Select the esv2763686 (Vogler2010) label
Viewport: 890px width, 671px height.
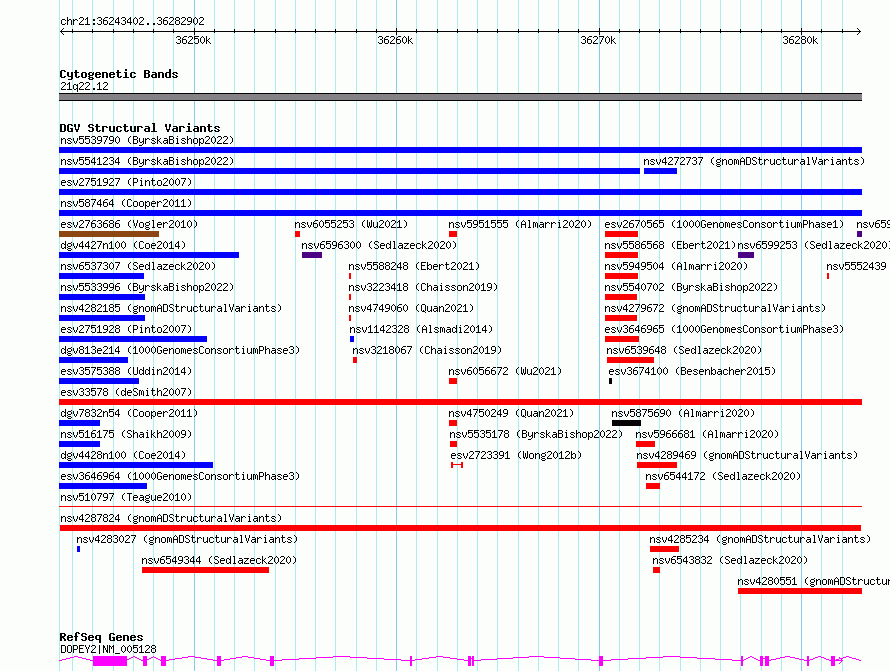click(129, 224)
